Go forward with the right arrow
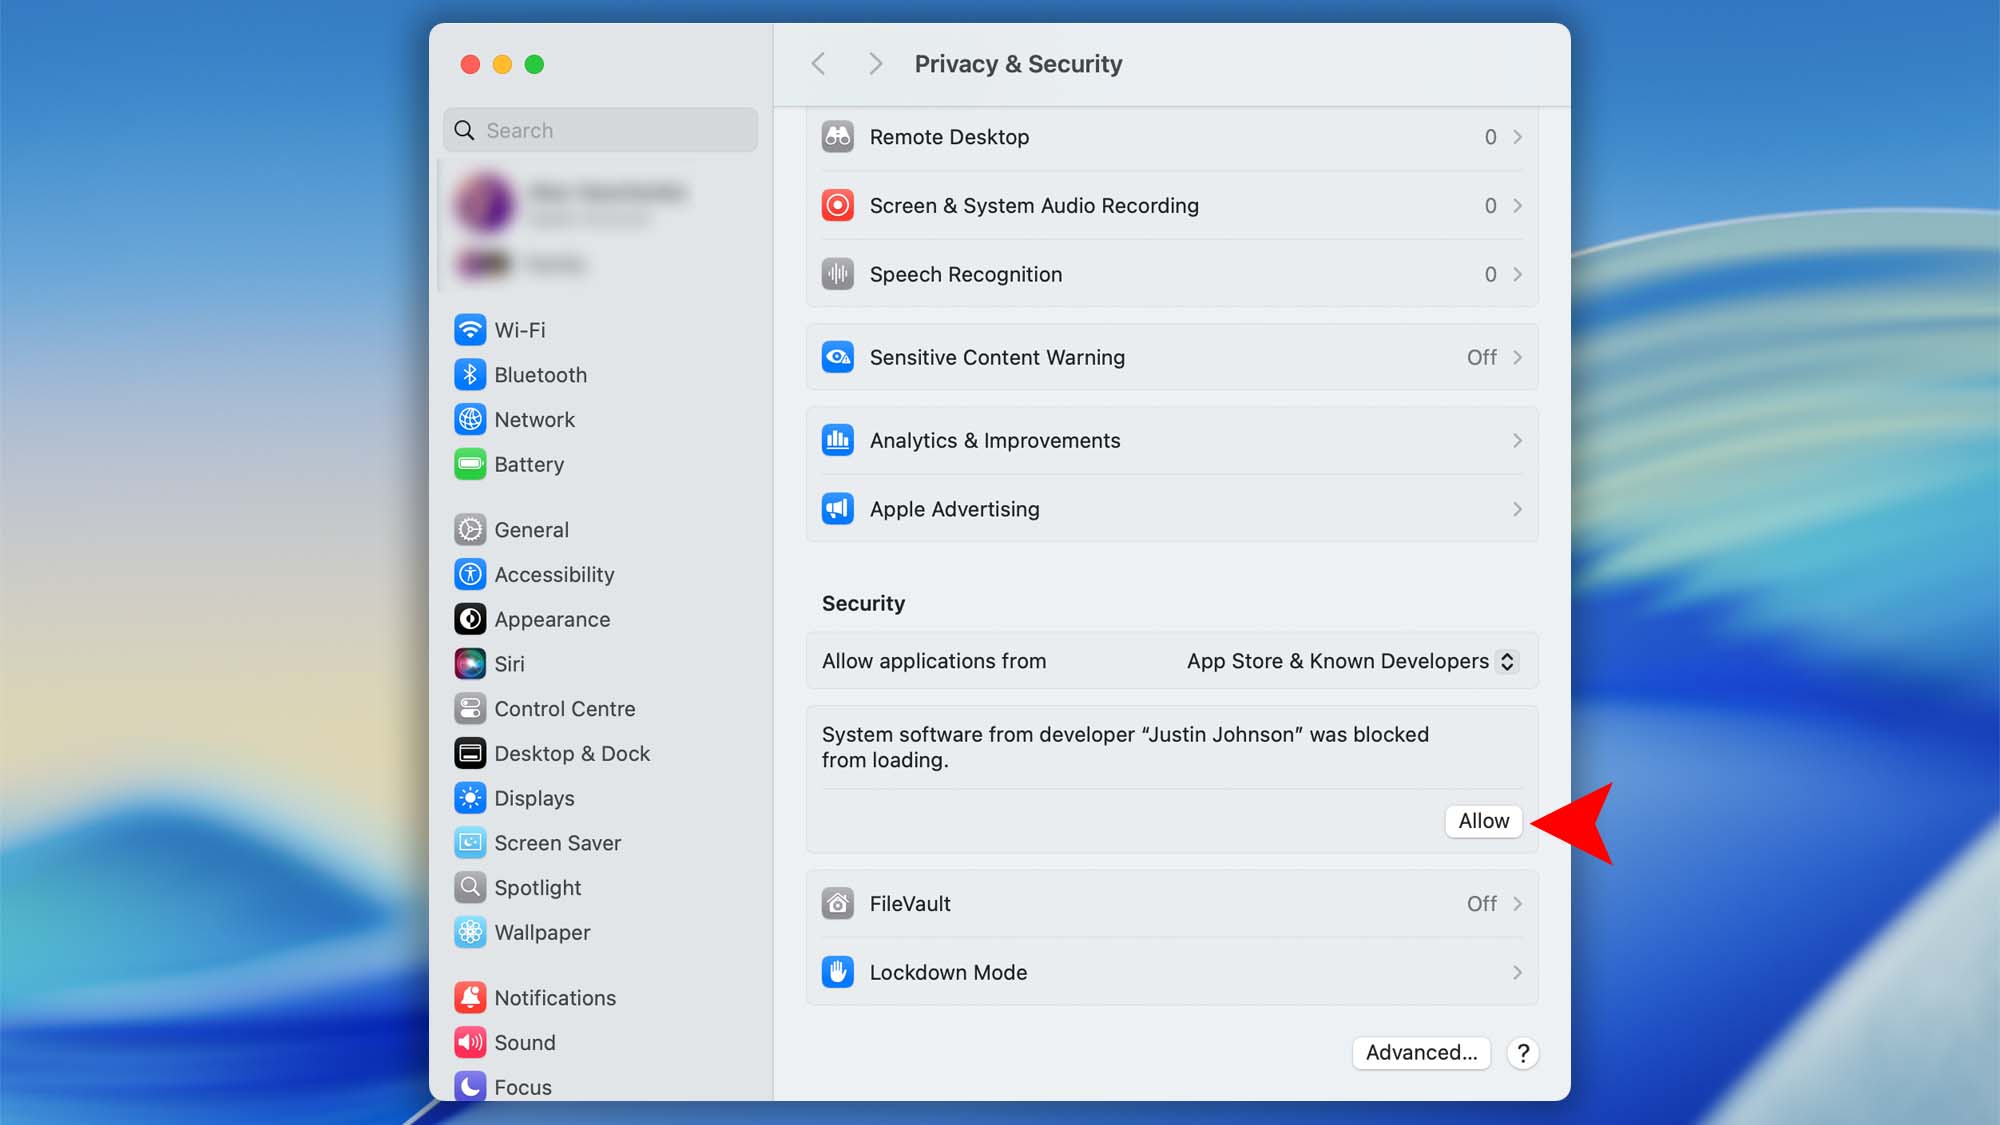This screenshot has width=2000, height=1125. click(x=875, y=64)
